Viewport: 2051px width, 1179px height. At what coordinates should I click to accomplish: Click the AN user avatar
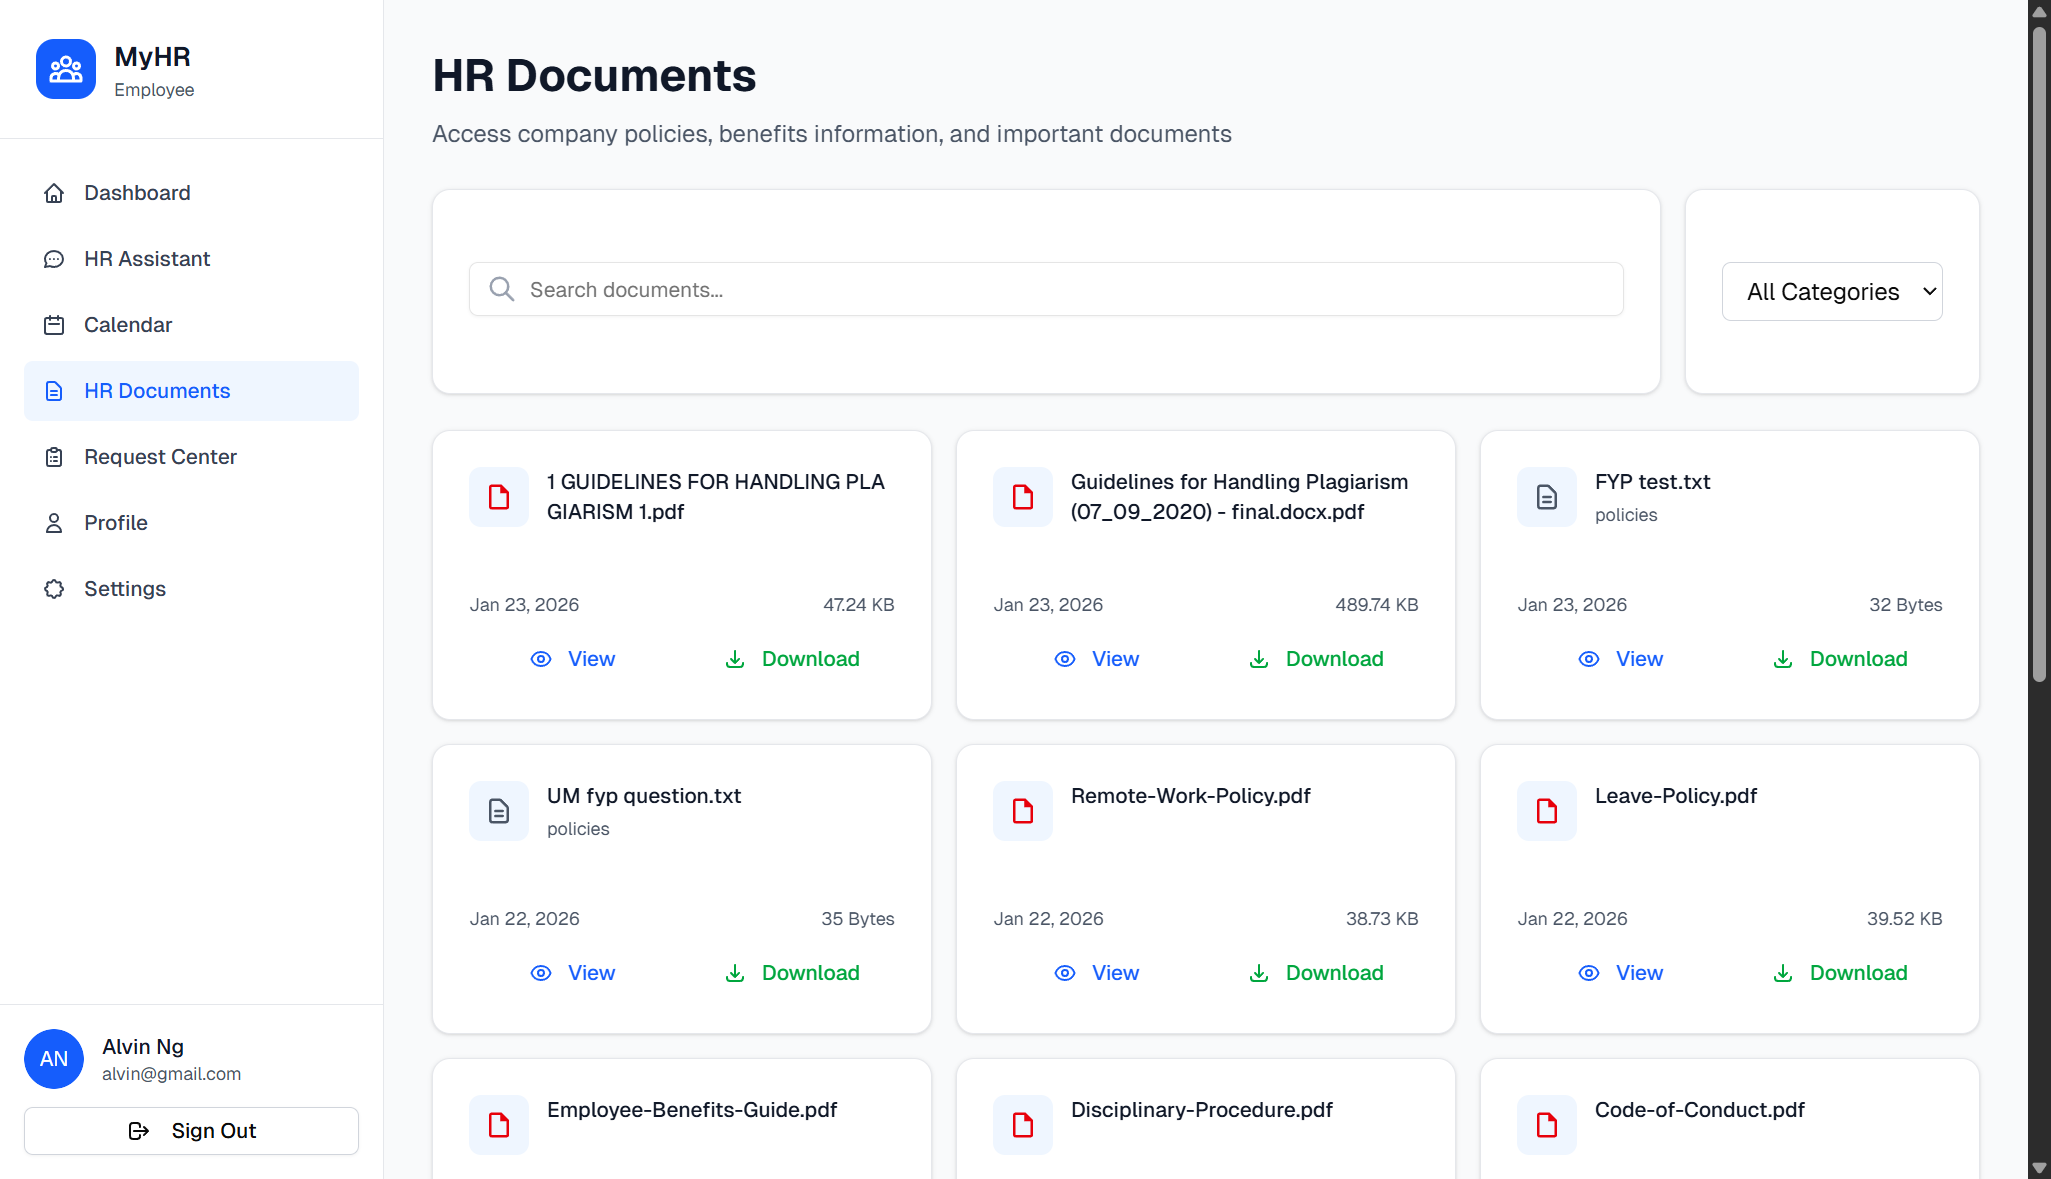tap(54, 1058)
